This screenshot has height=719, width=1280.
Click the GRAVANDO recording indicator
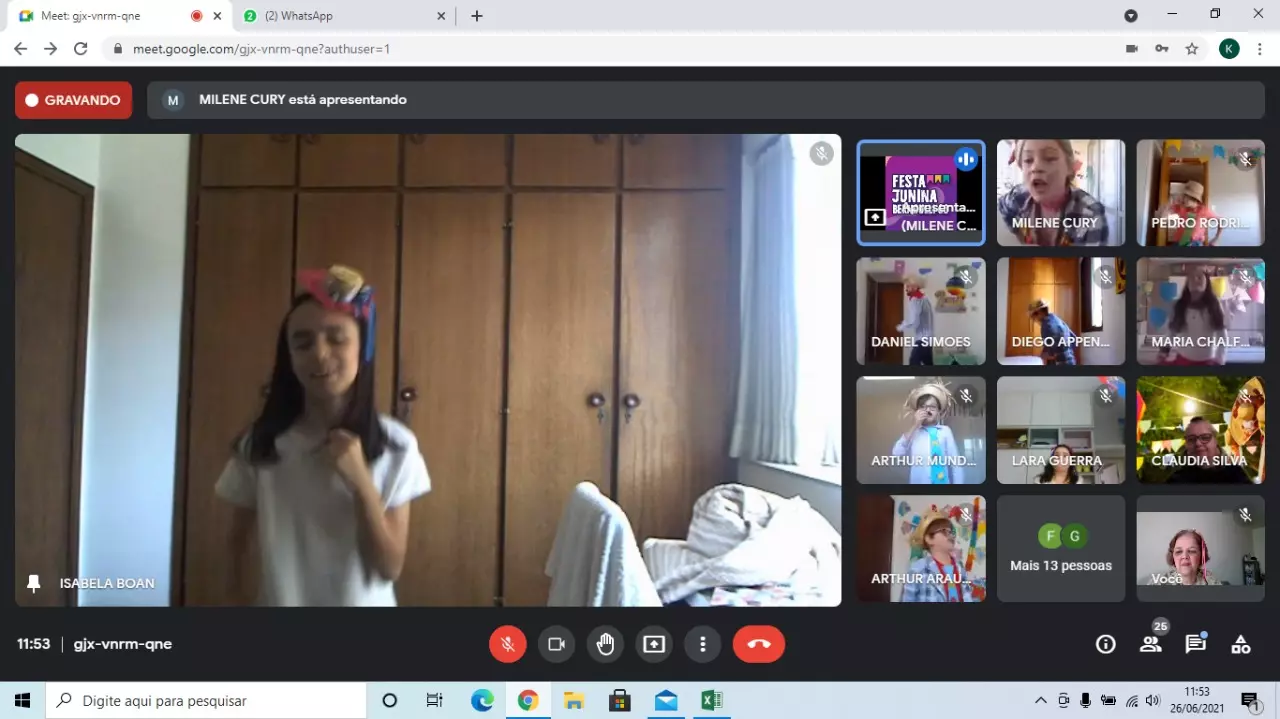(x=73, y=100)
